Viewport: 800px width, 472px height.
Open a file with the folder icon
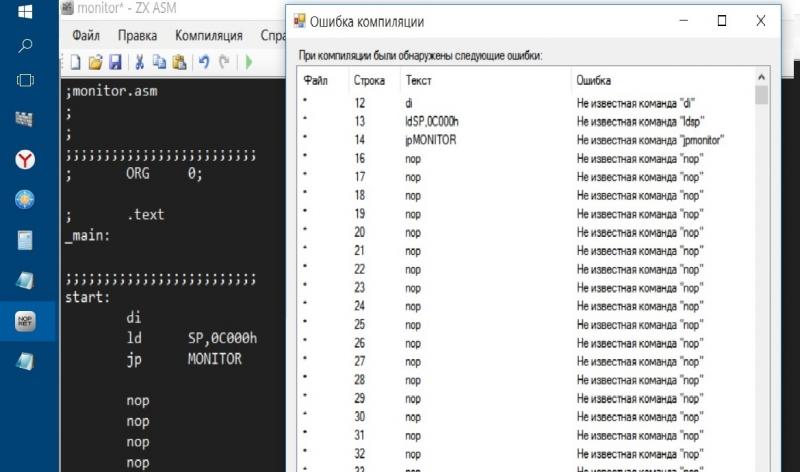click(95, 62)
